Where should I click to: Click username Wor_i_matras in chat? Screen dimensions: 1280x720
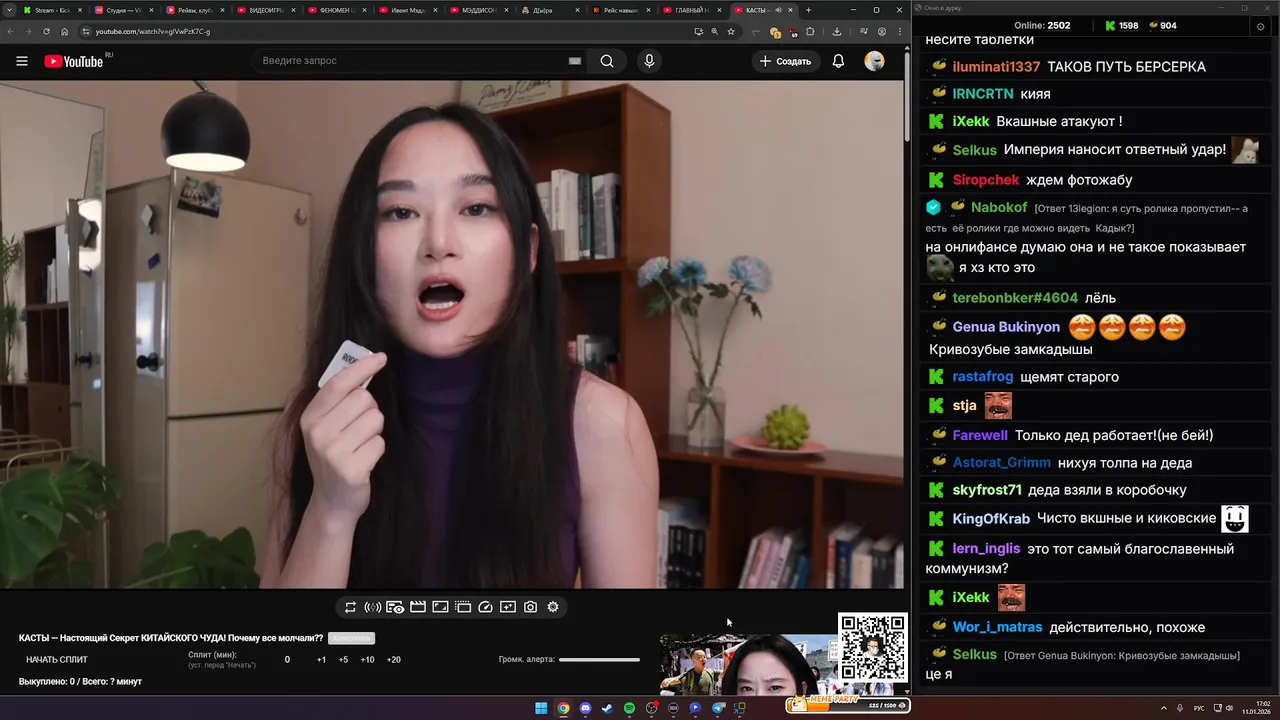[x=997, y=627]
